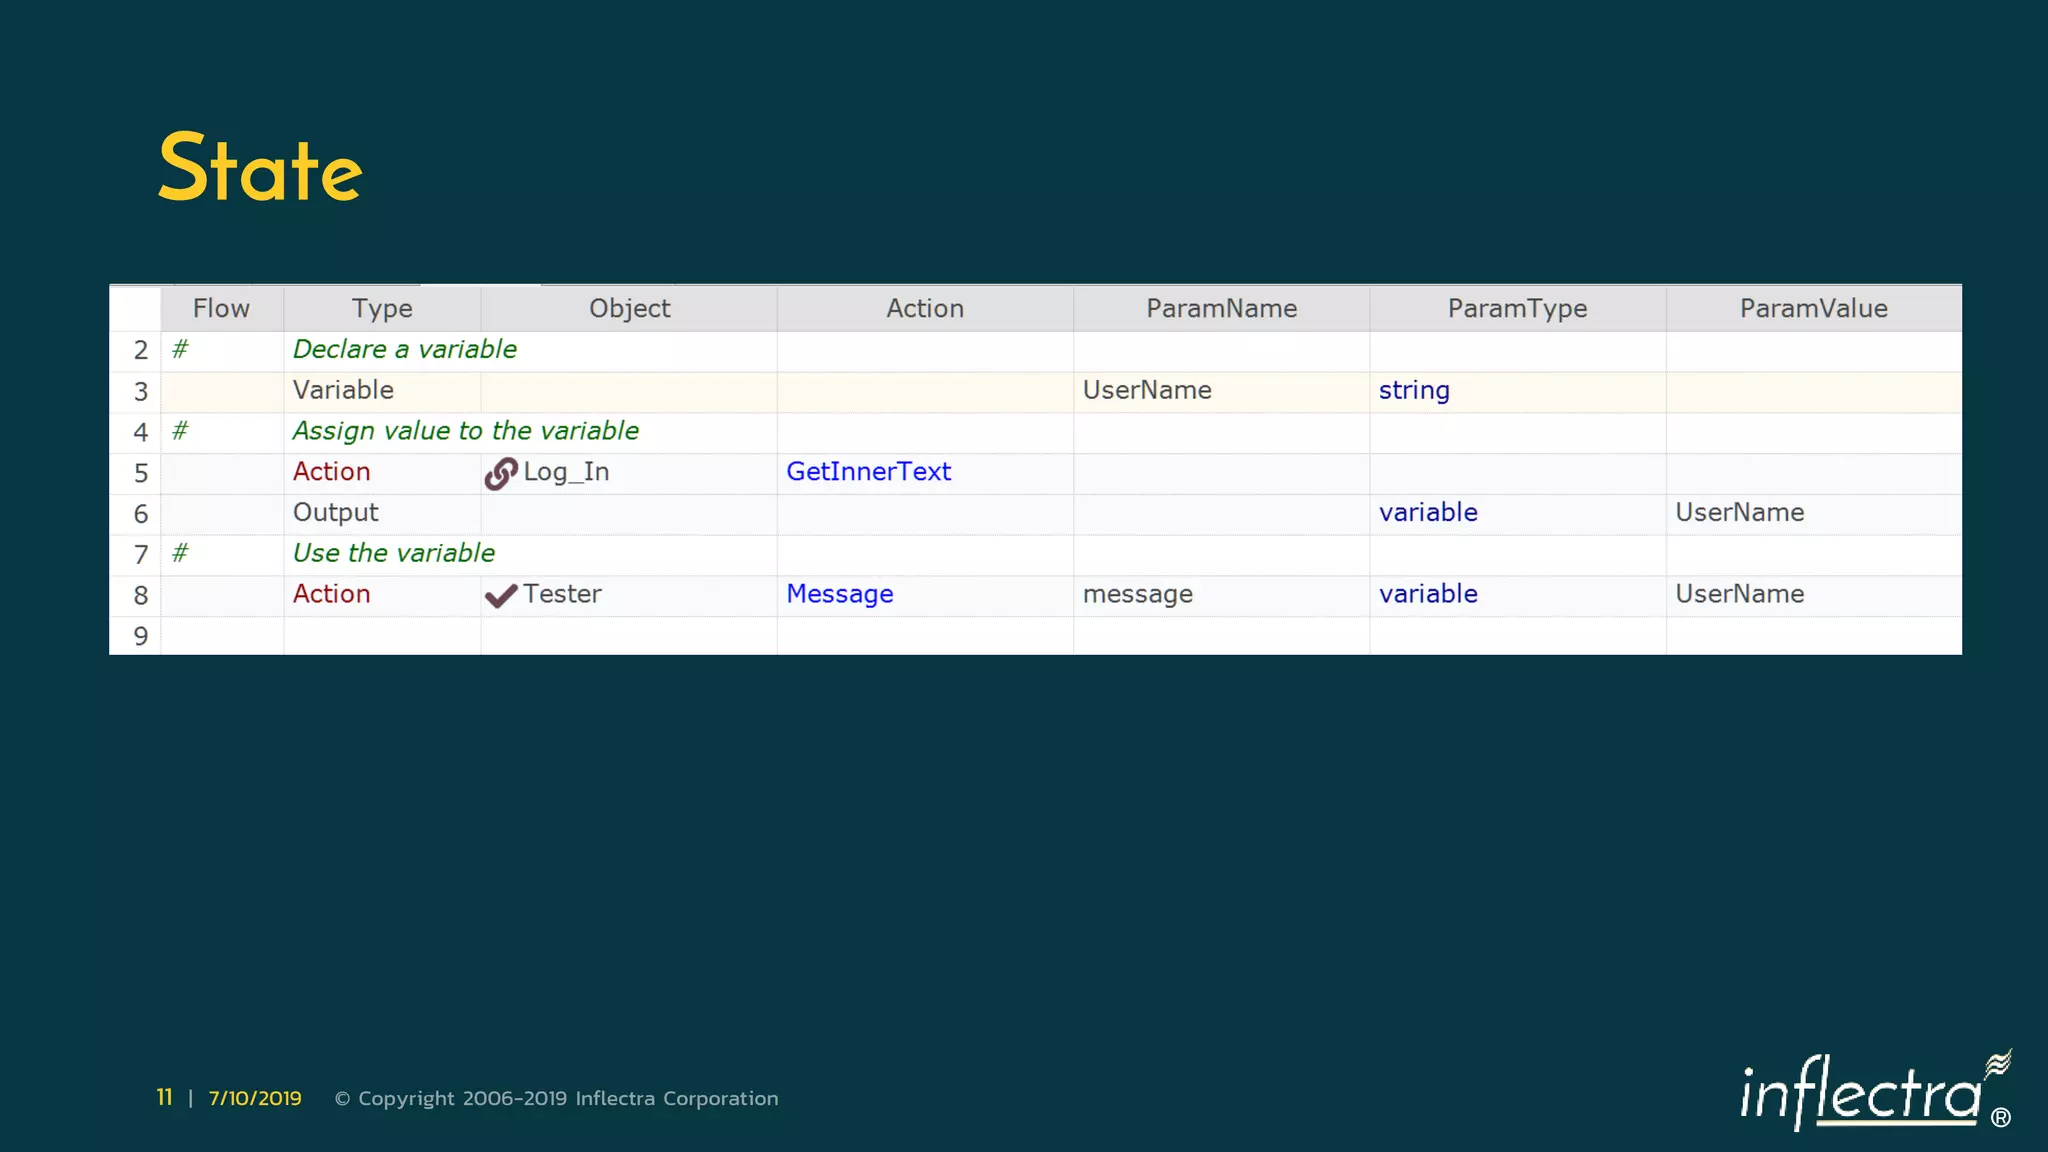Select row number 3 header
2048x1152 pixels.
click(x=140, y=392)
